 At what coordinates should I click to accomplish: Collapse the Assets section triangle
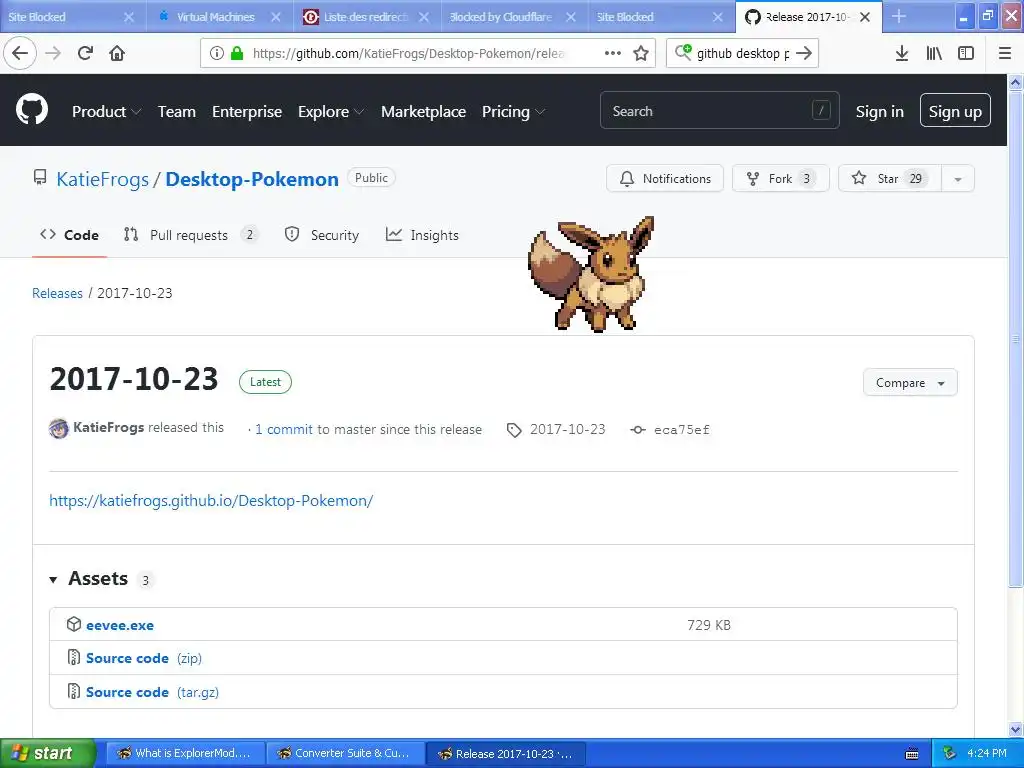click(x=54, y=579)
